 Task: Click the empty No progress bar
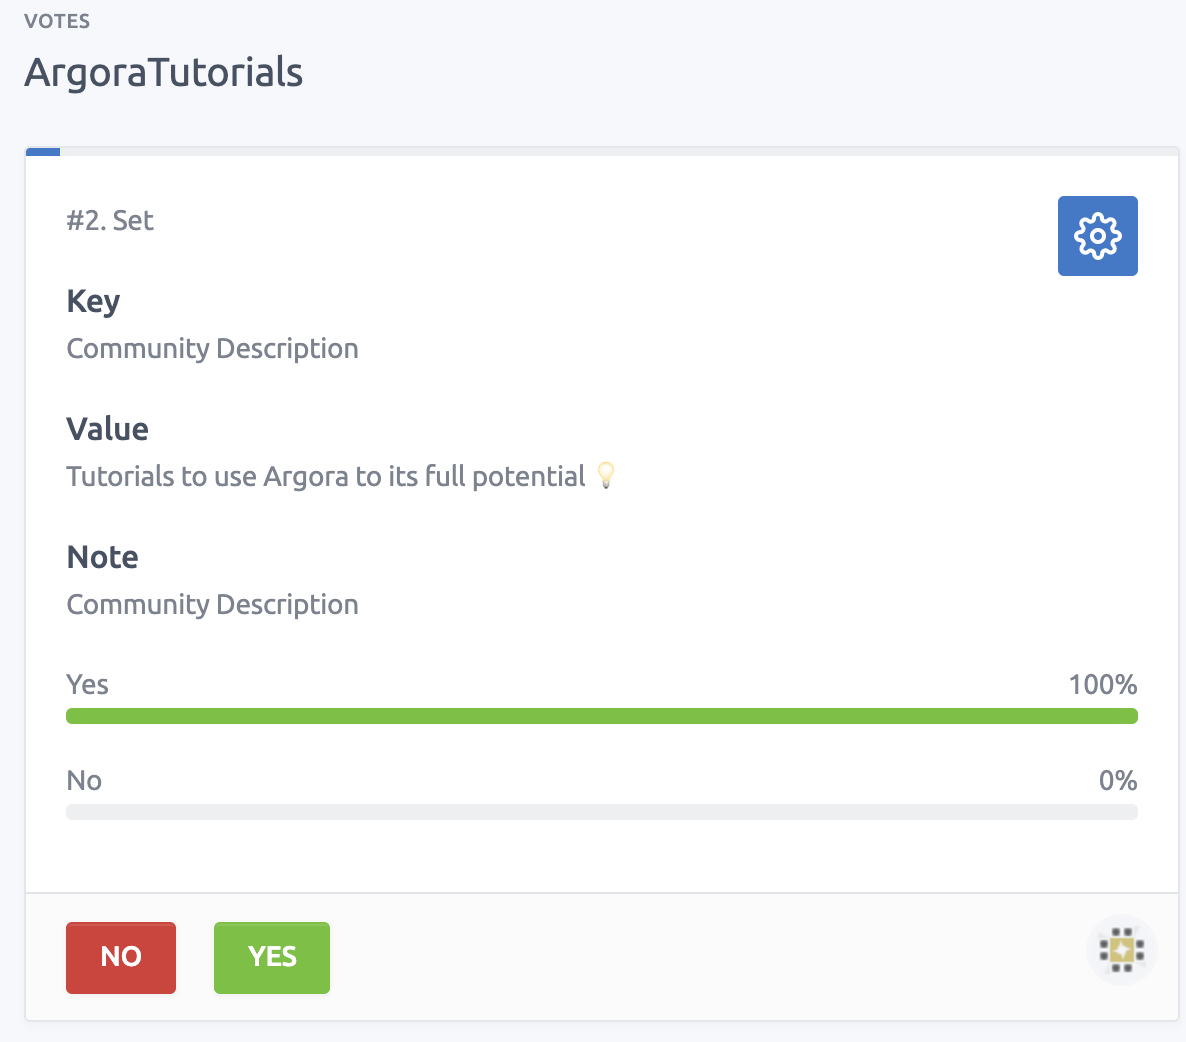point(601,812)
